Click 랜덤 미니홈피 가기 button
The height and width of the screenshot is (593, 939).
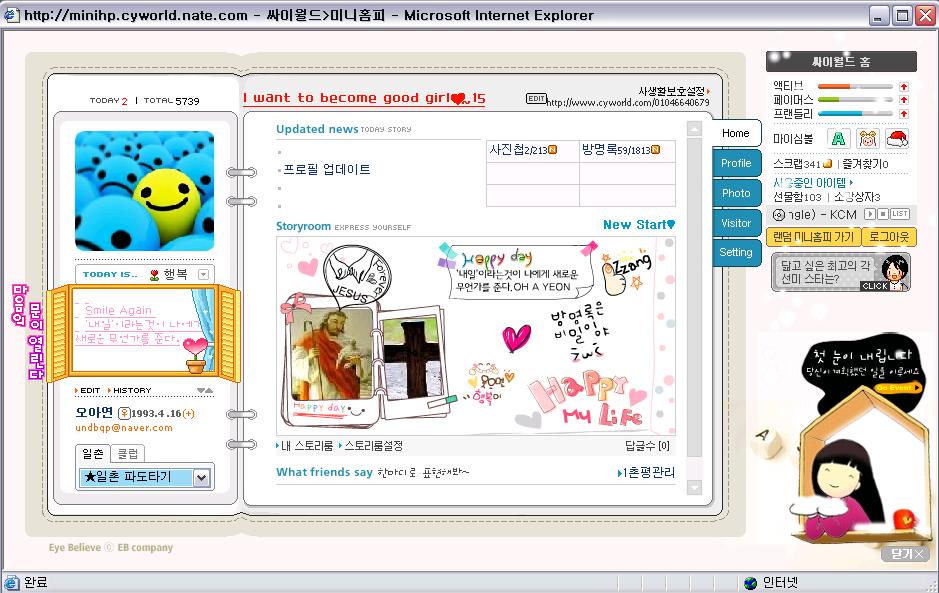tap(813, 237)
